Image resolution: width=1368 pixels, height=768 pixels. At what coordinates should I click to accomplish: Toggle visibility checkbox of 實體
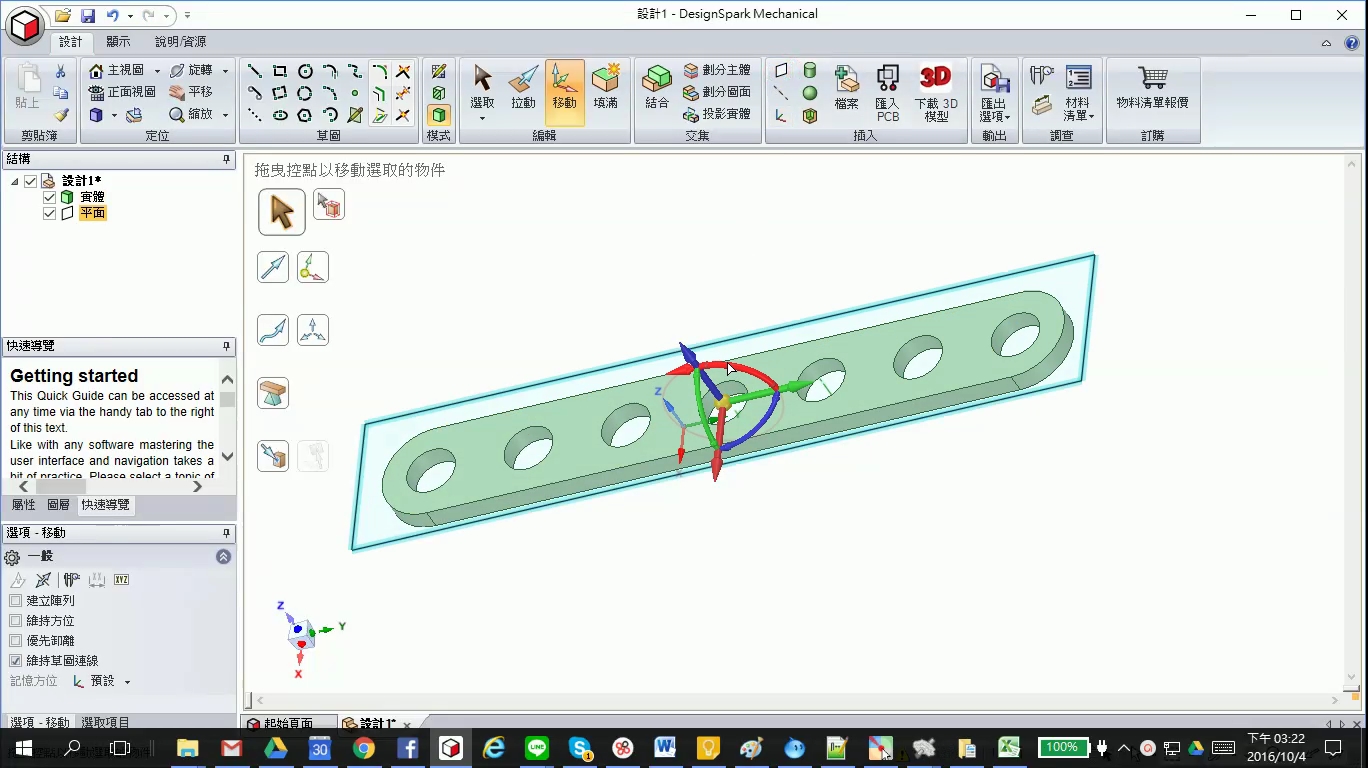(49, 197)
